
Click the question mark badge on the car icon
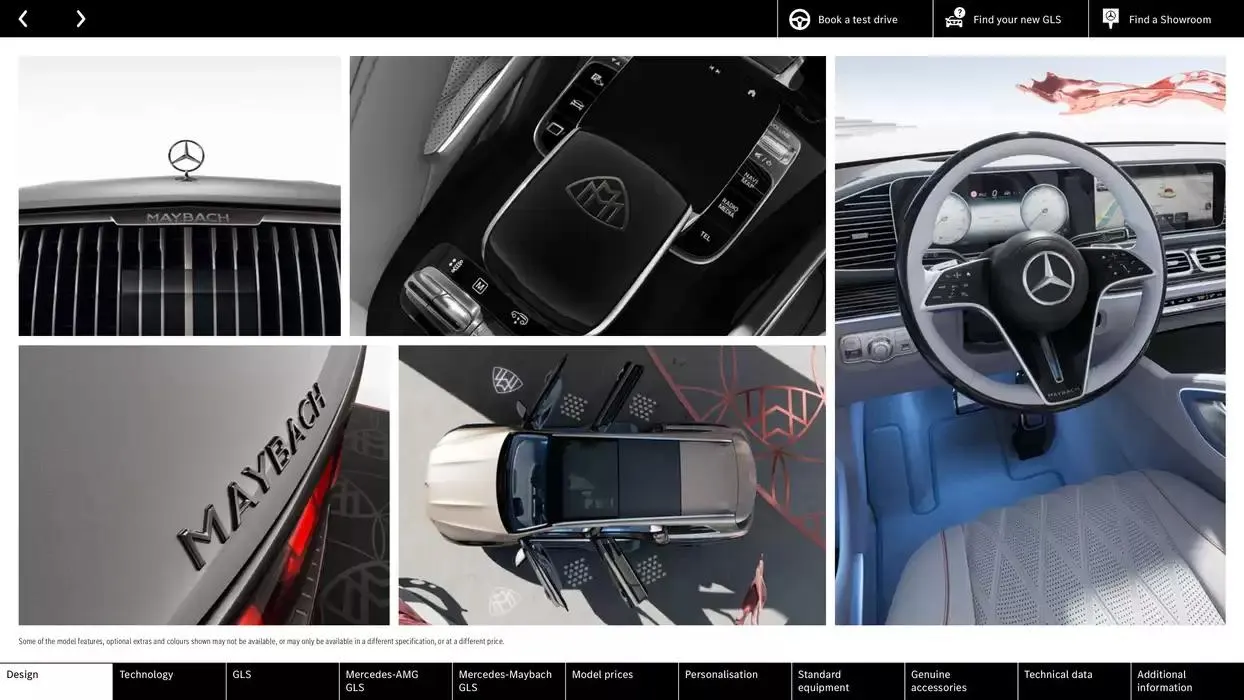pos(958,10)
